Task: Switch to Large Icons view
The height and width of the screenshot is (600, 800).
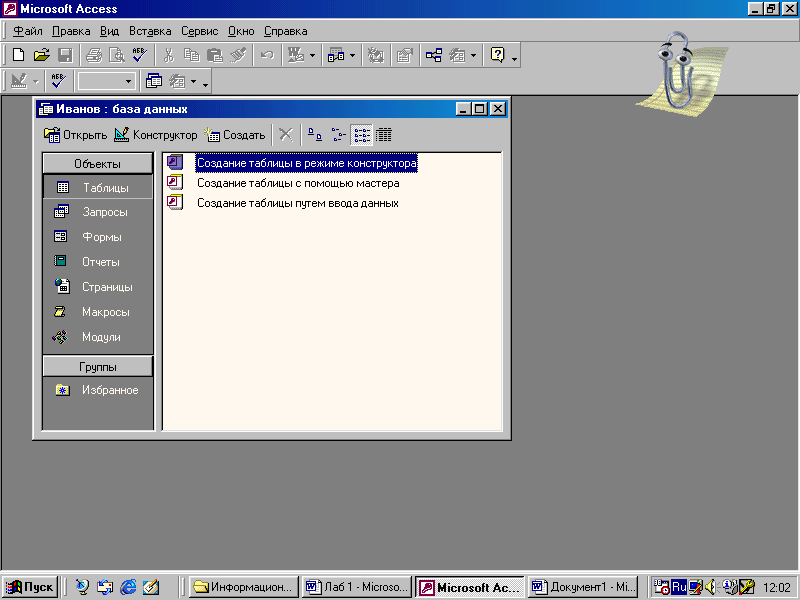Action: [315, 135]
